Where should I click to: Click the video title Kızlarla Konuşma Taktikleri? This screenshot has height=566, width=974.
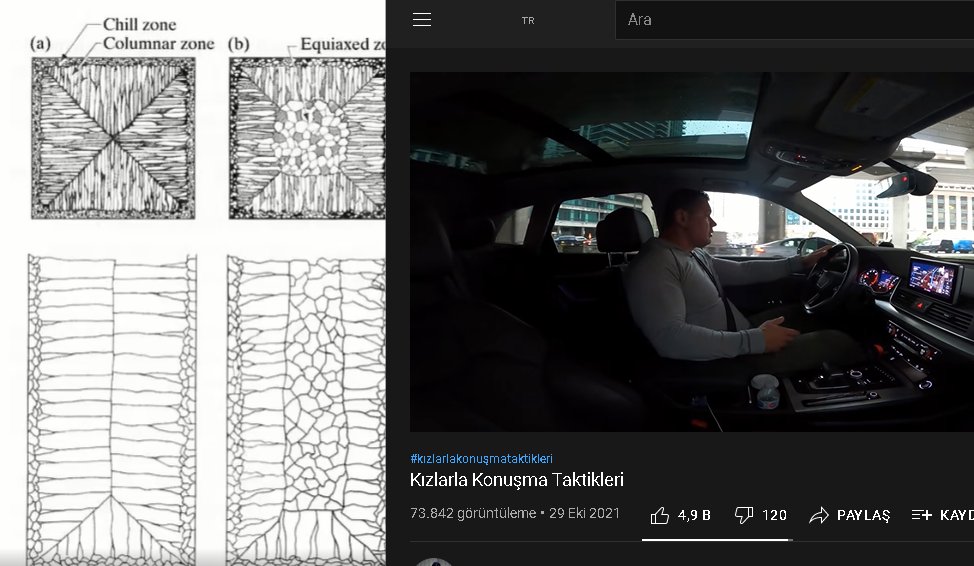[x=517, y=480]
